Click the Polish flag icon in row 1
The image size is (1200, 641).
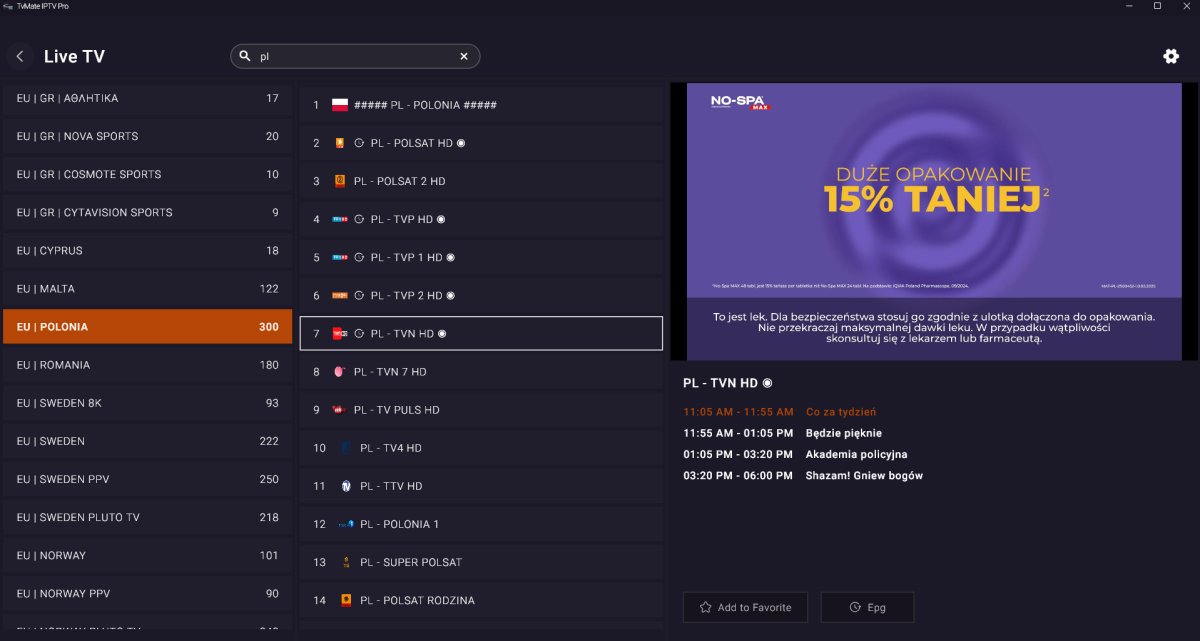(340, 105)
